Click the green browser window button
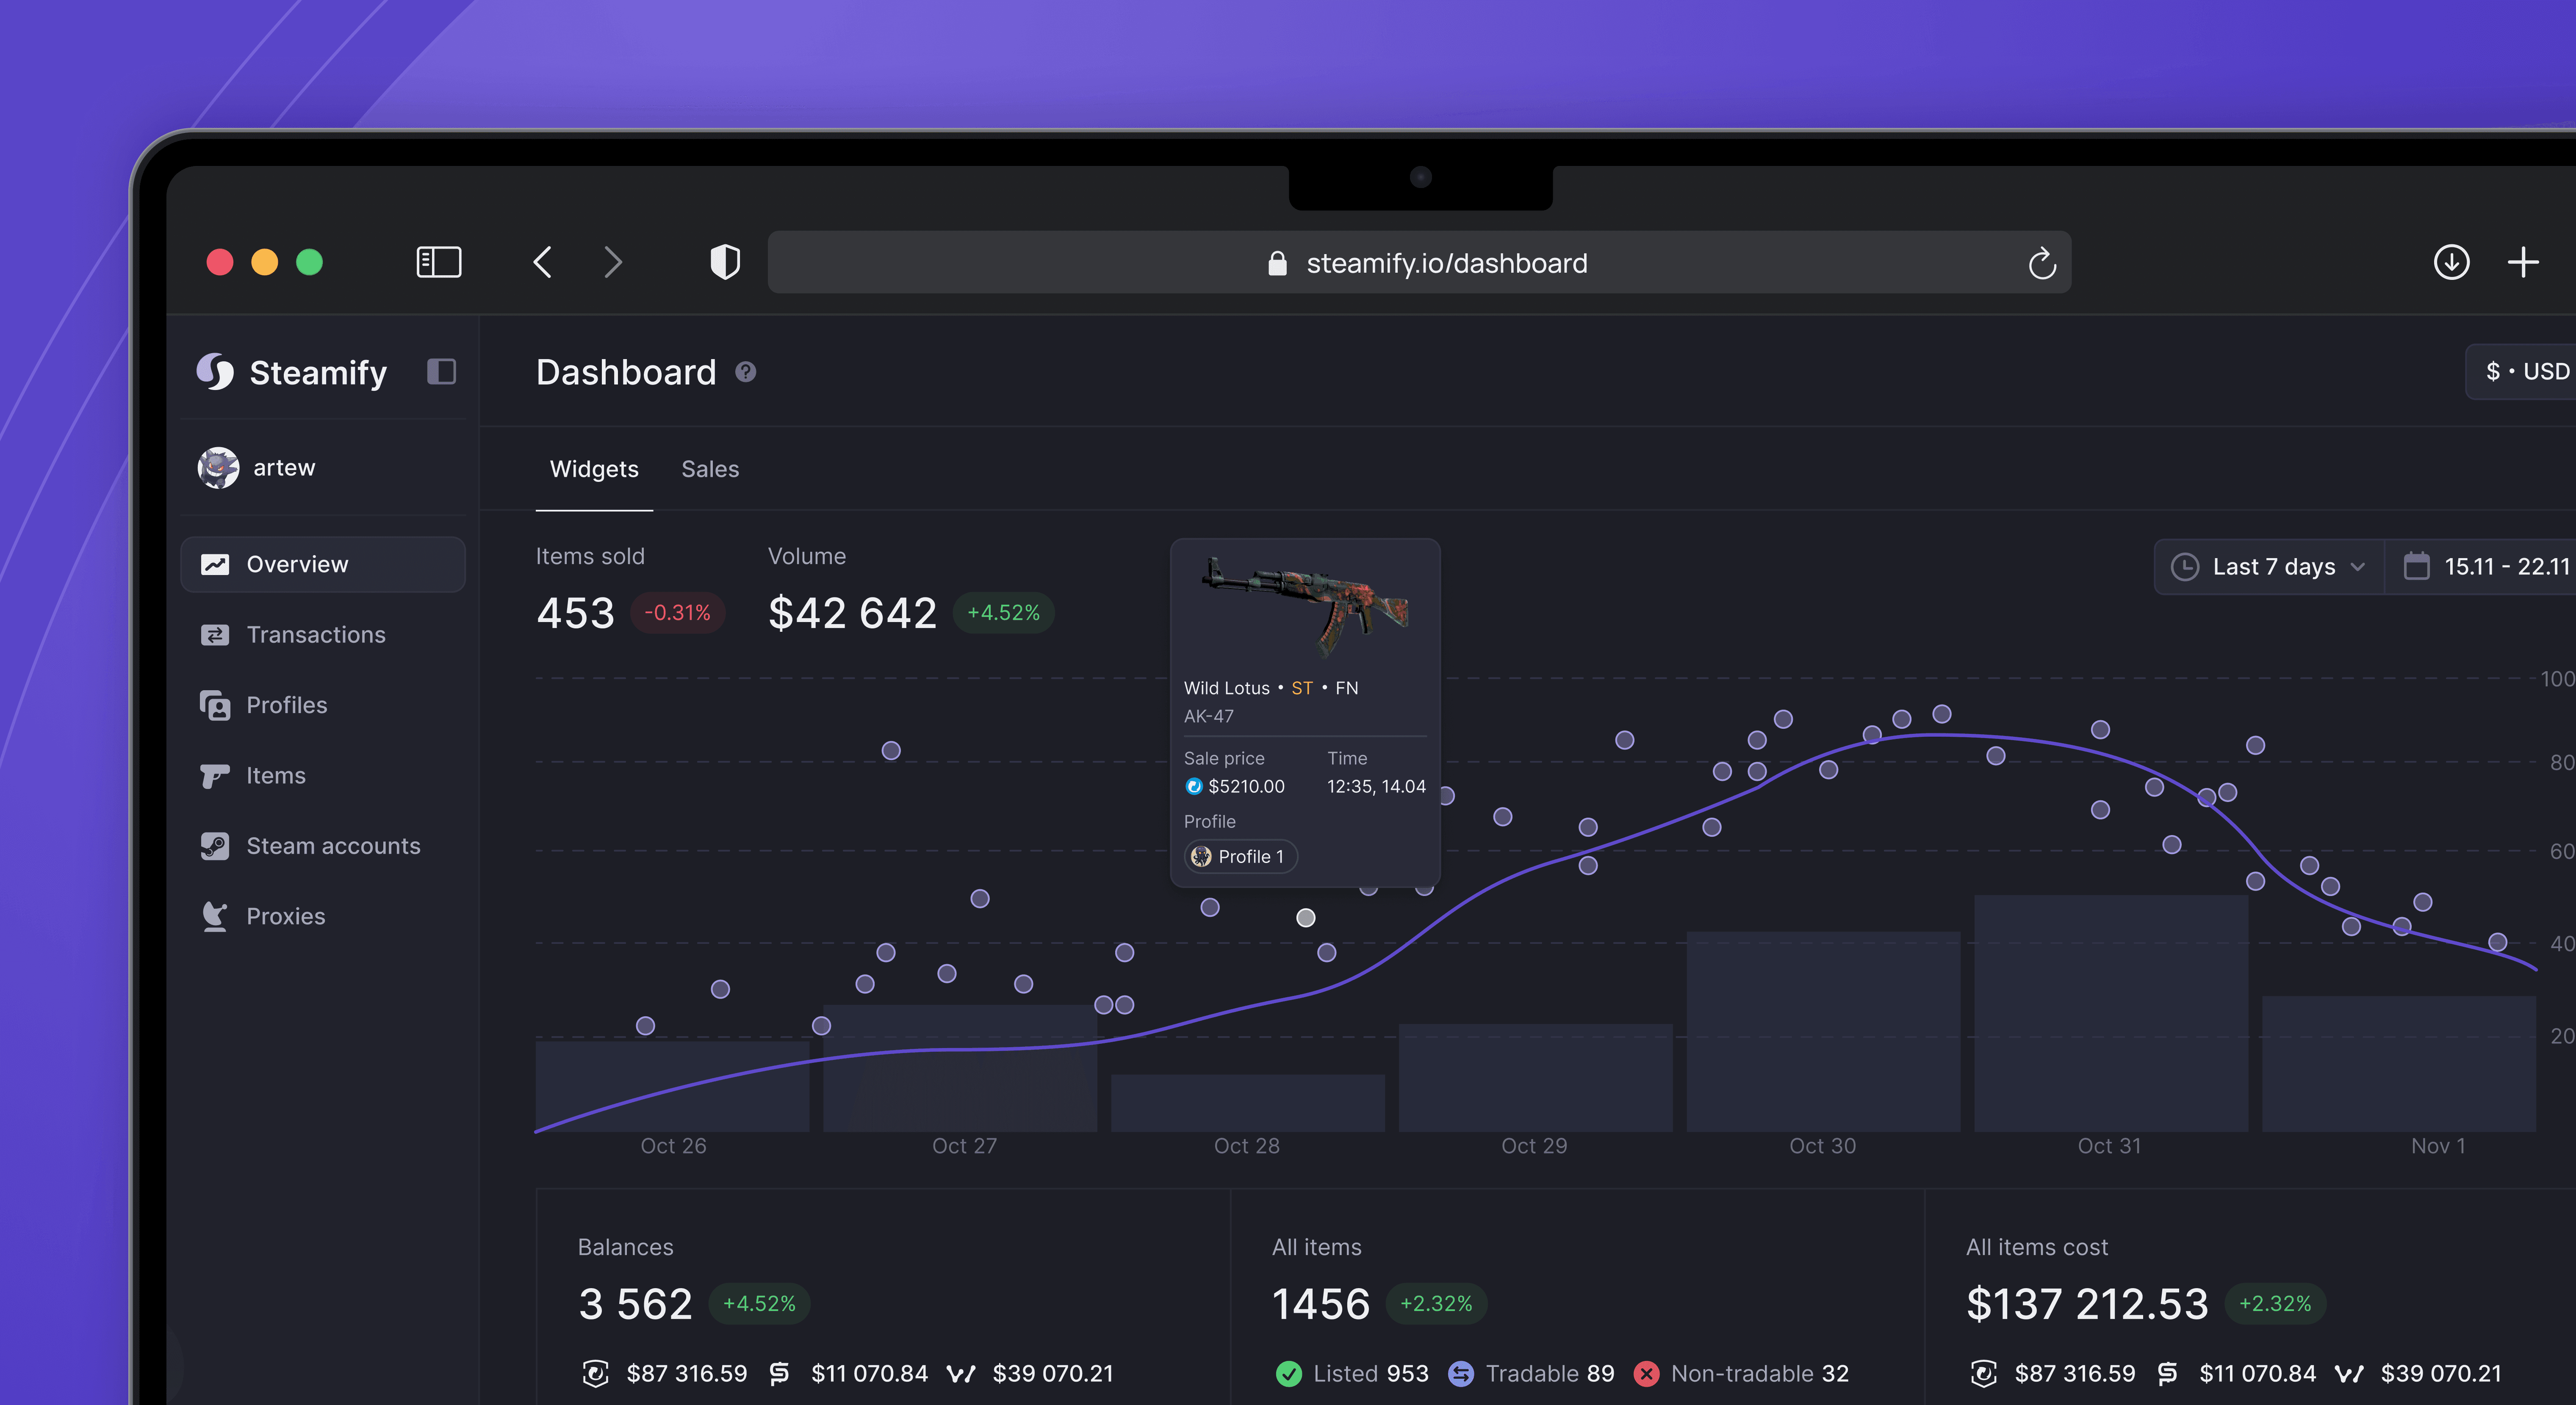The width and height of the screenshot is (2576, 1405). click(x=309, y=262)
